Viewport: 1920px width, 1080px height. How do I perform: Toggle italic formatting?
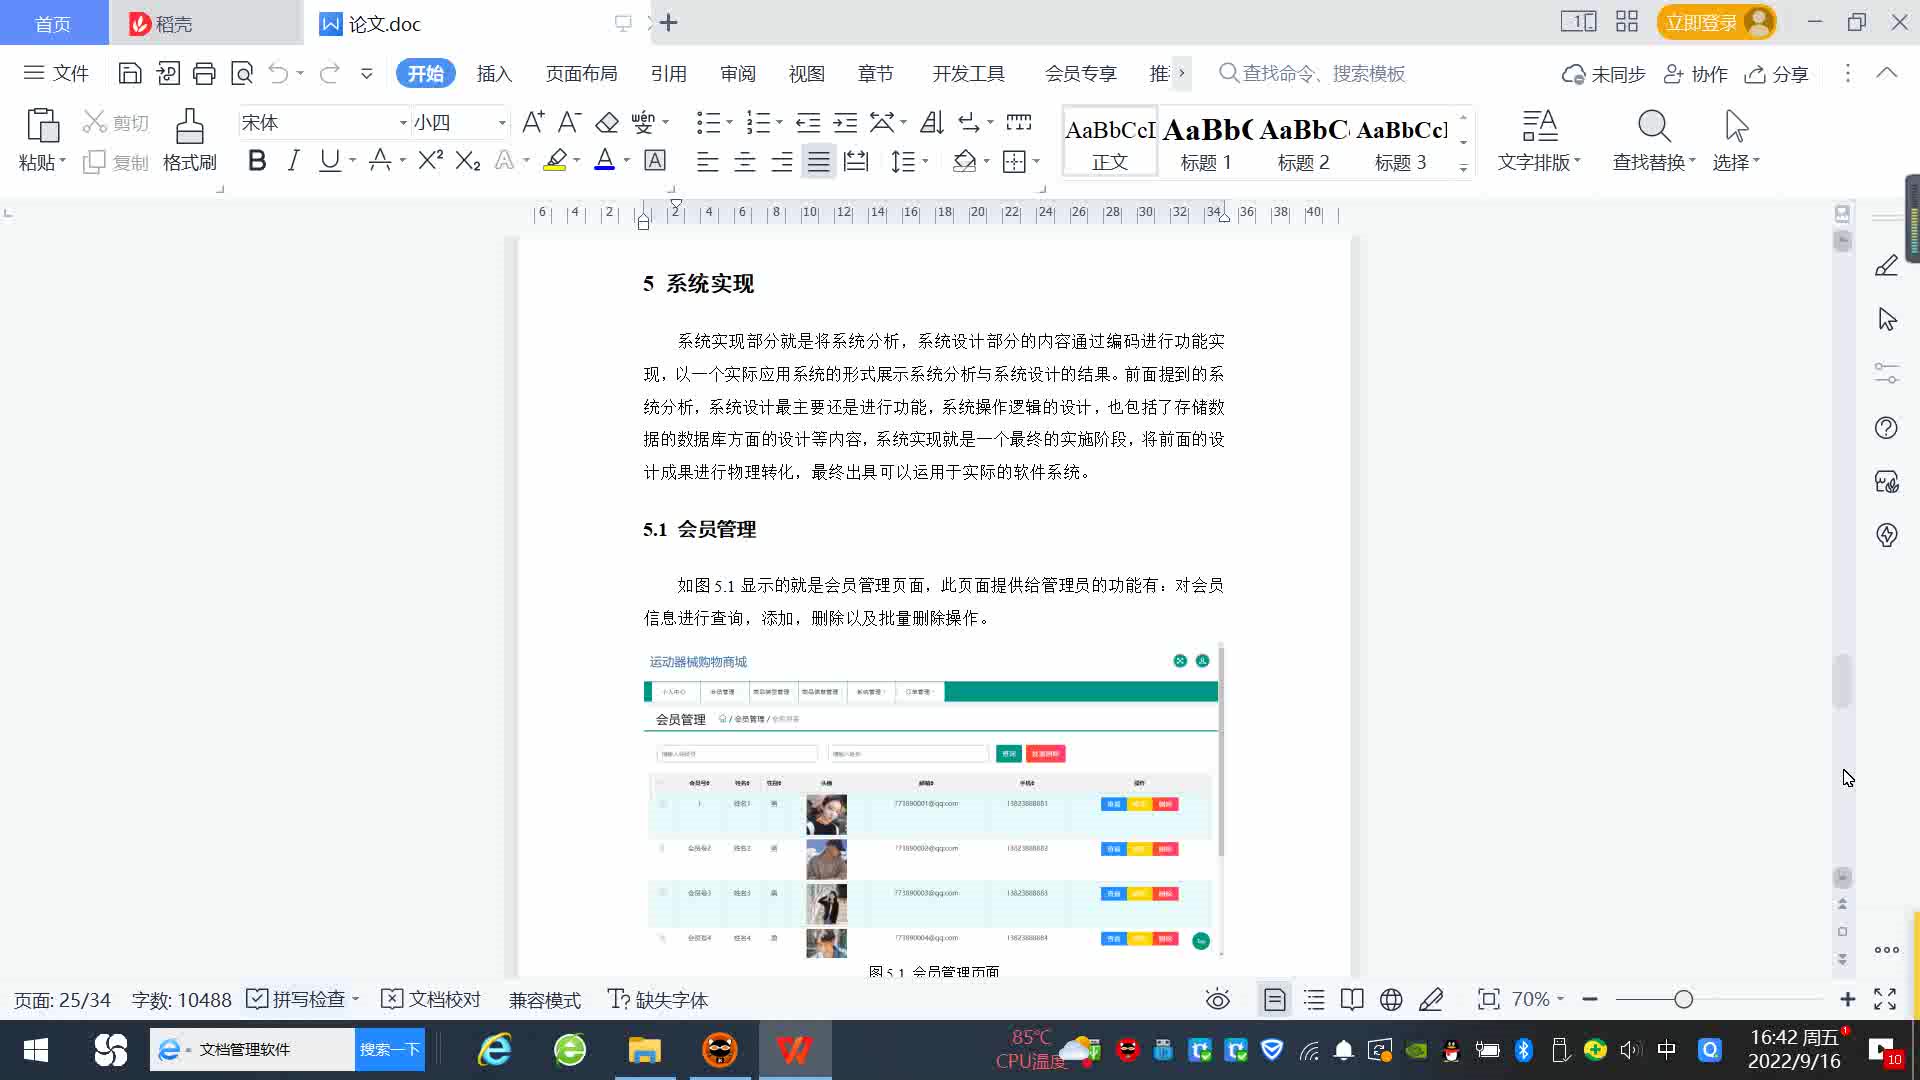293,161
